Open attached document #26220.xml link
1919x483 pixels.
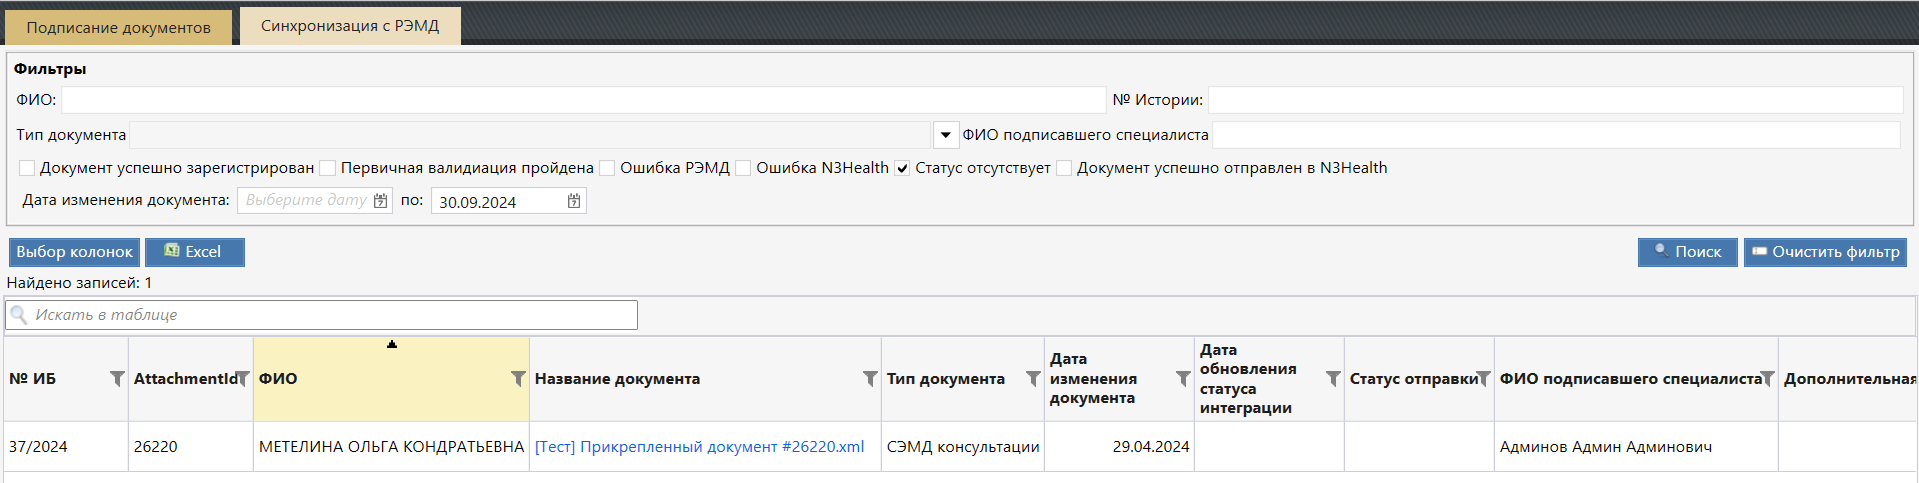tap(699, 447)
